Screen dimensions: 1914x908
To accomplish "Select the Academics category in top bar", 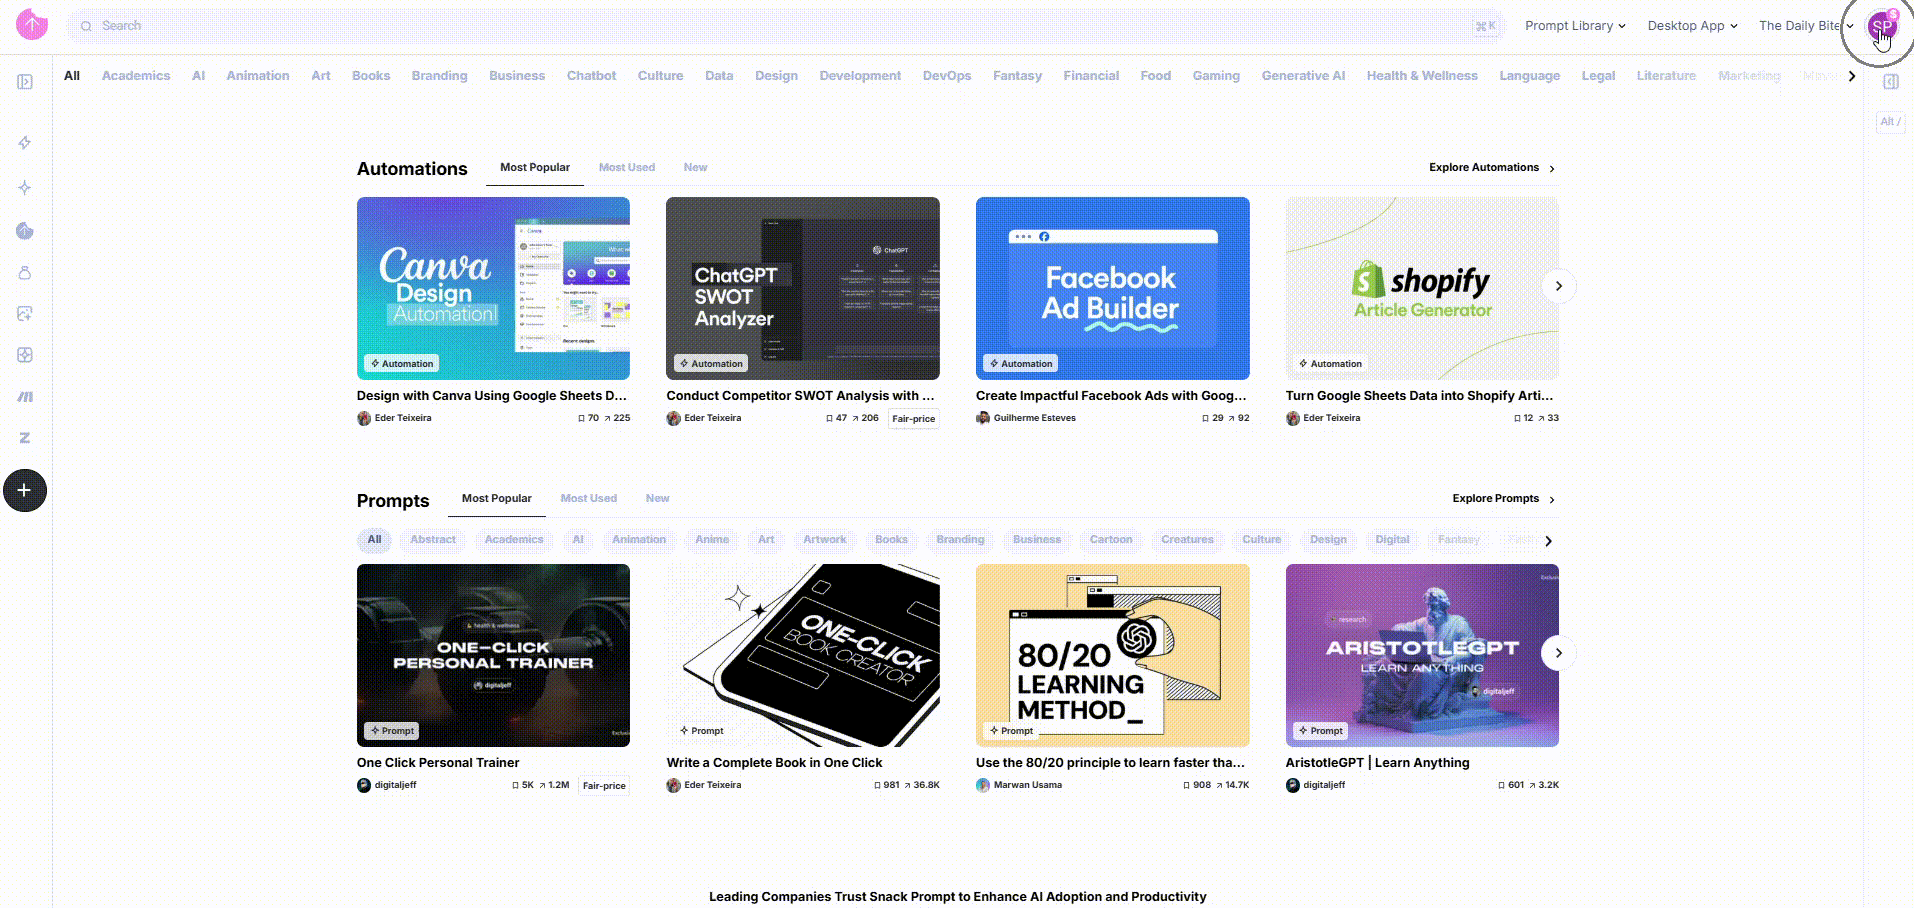I will [x=136, y=76].
